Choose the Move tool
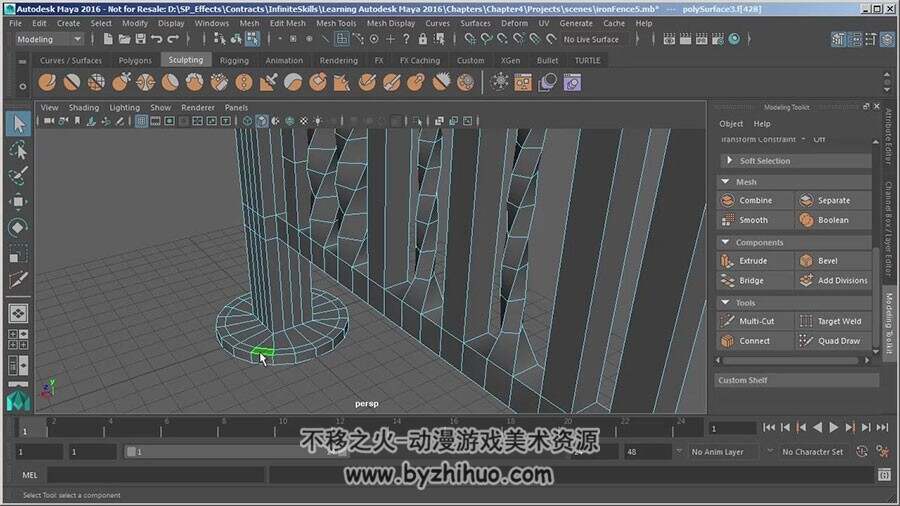This screenshot has width=900, height=506. pyautogui.click(x=18, y=201)
